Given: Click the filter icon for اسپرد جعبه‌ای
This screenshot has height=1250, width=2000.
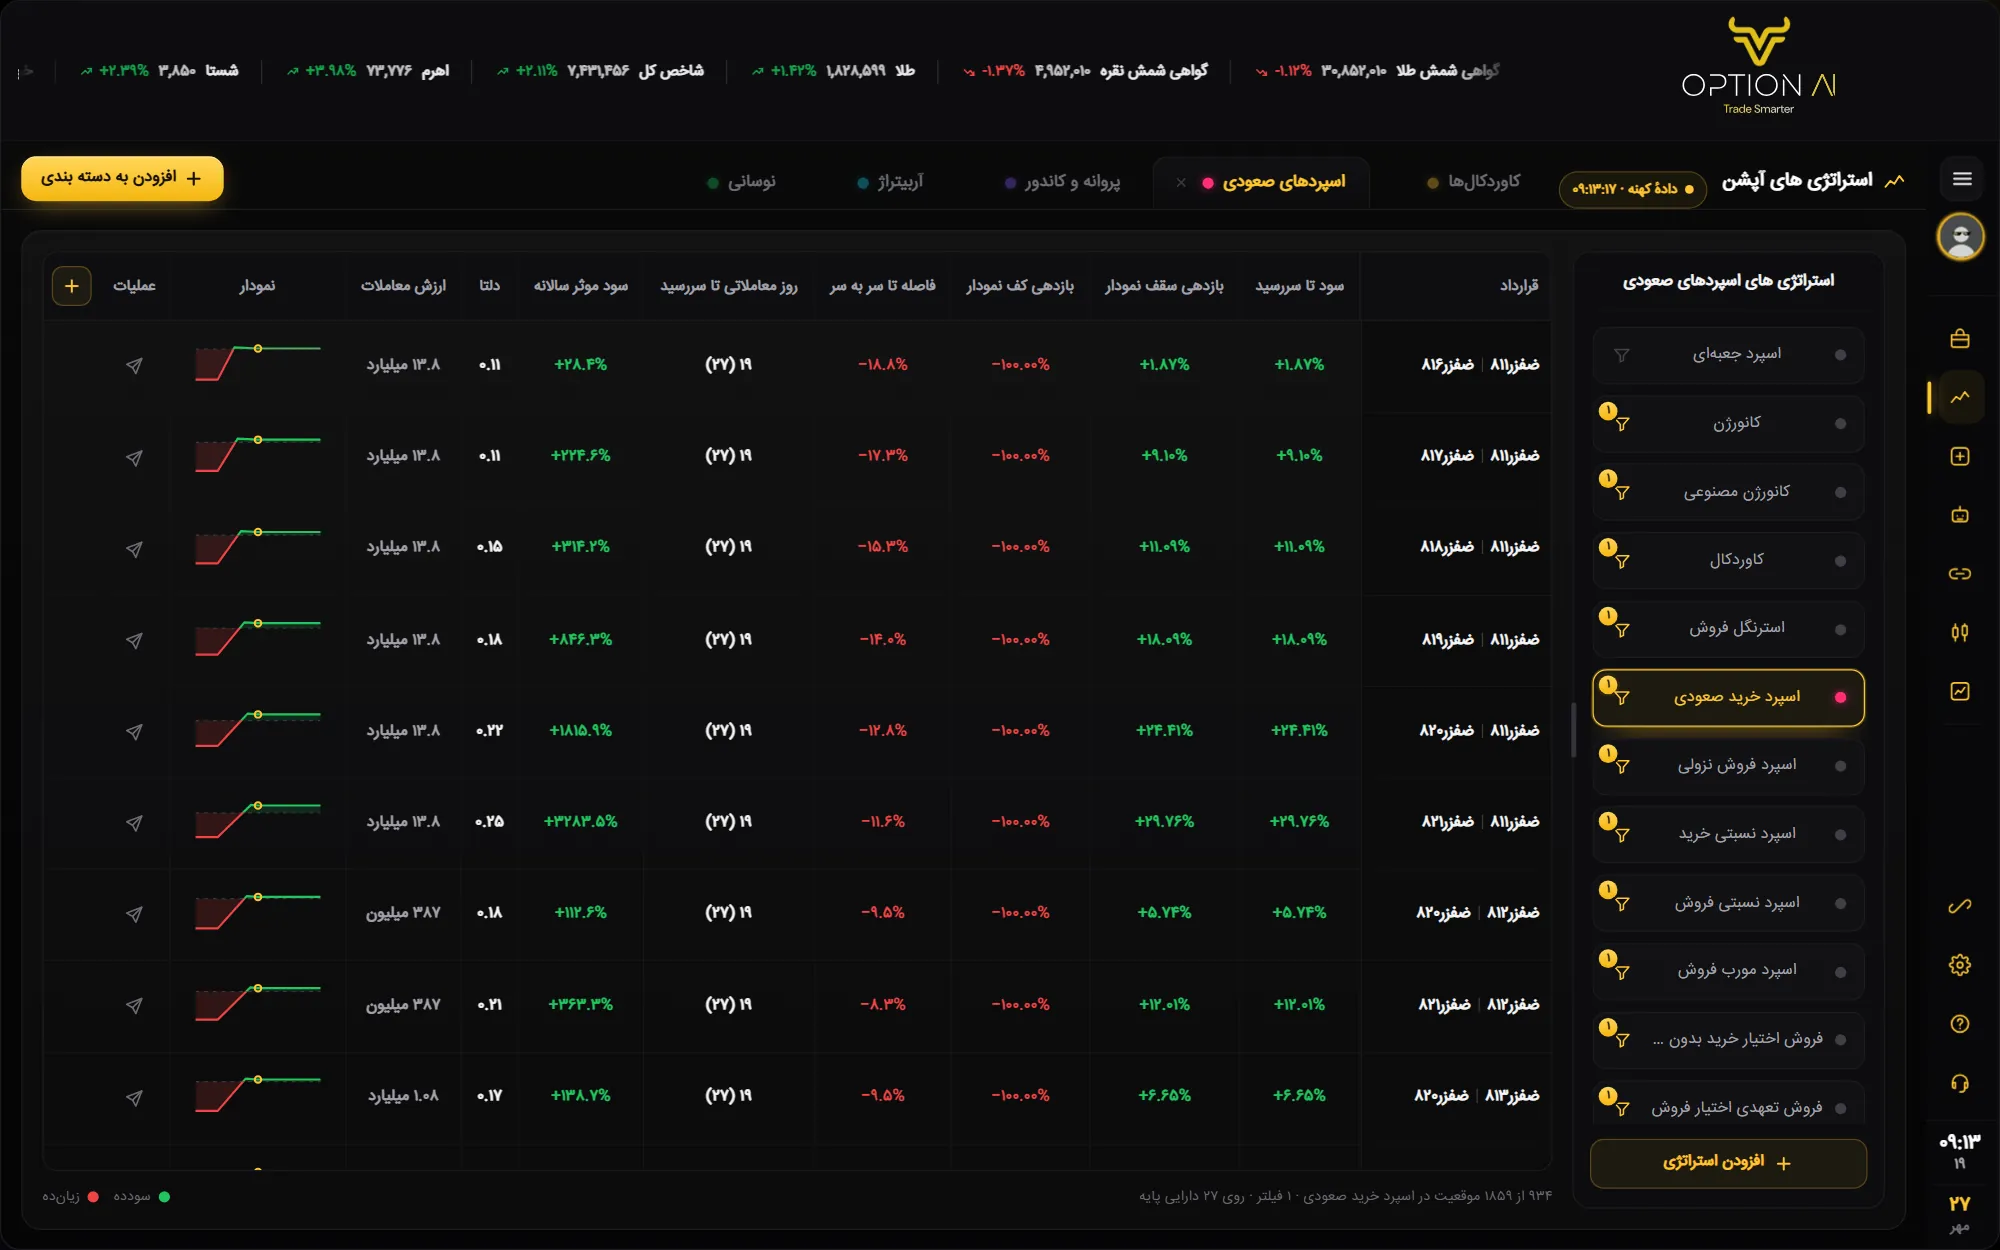Looking at the screenshot, I should tap(1622, 355).
